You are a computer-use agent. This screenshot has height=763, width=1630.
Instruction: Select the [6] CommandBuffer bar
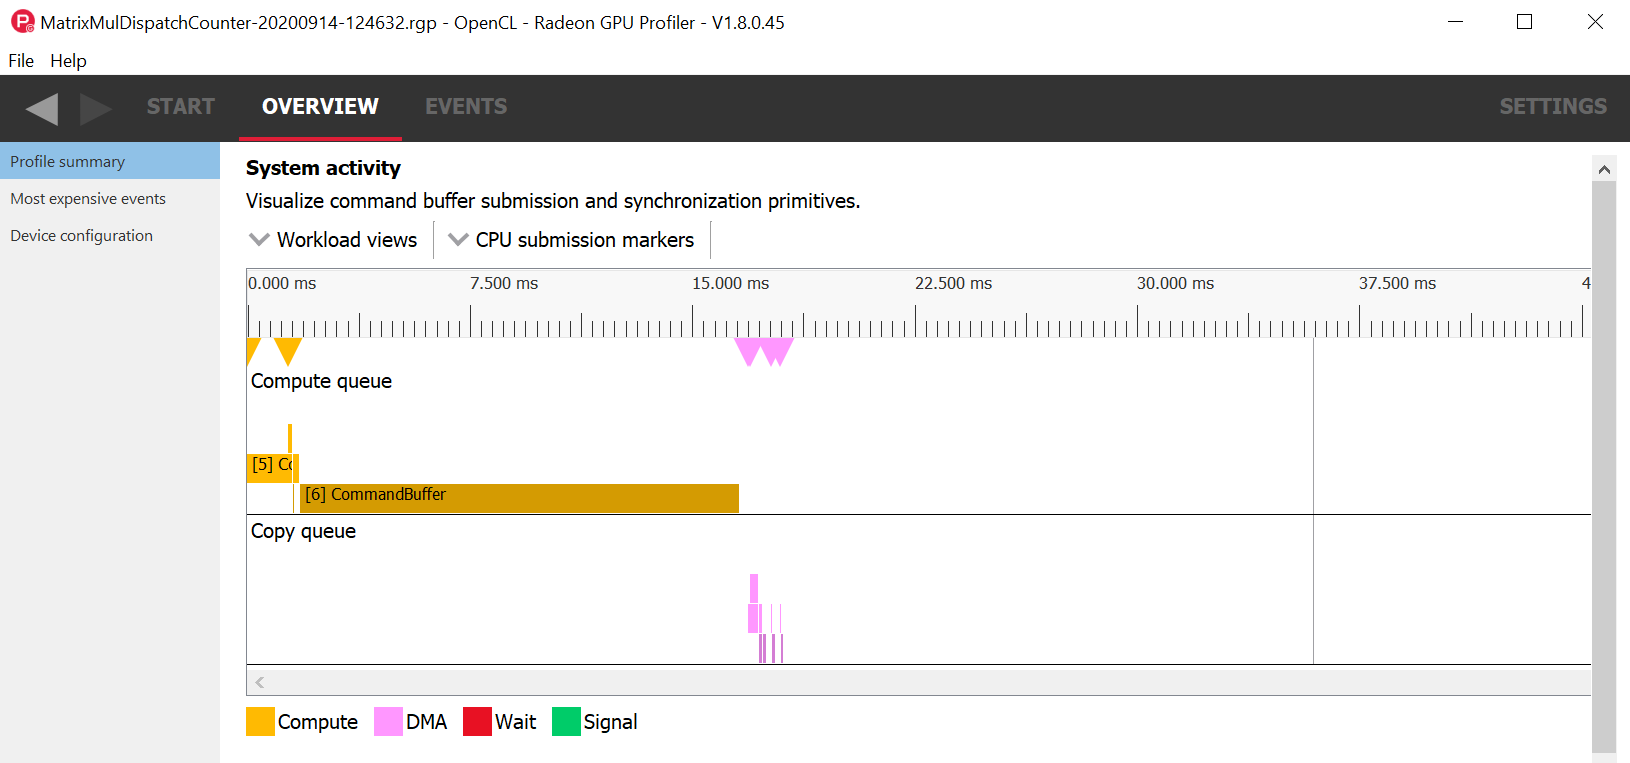pos(519,497)
